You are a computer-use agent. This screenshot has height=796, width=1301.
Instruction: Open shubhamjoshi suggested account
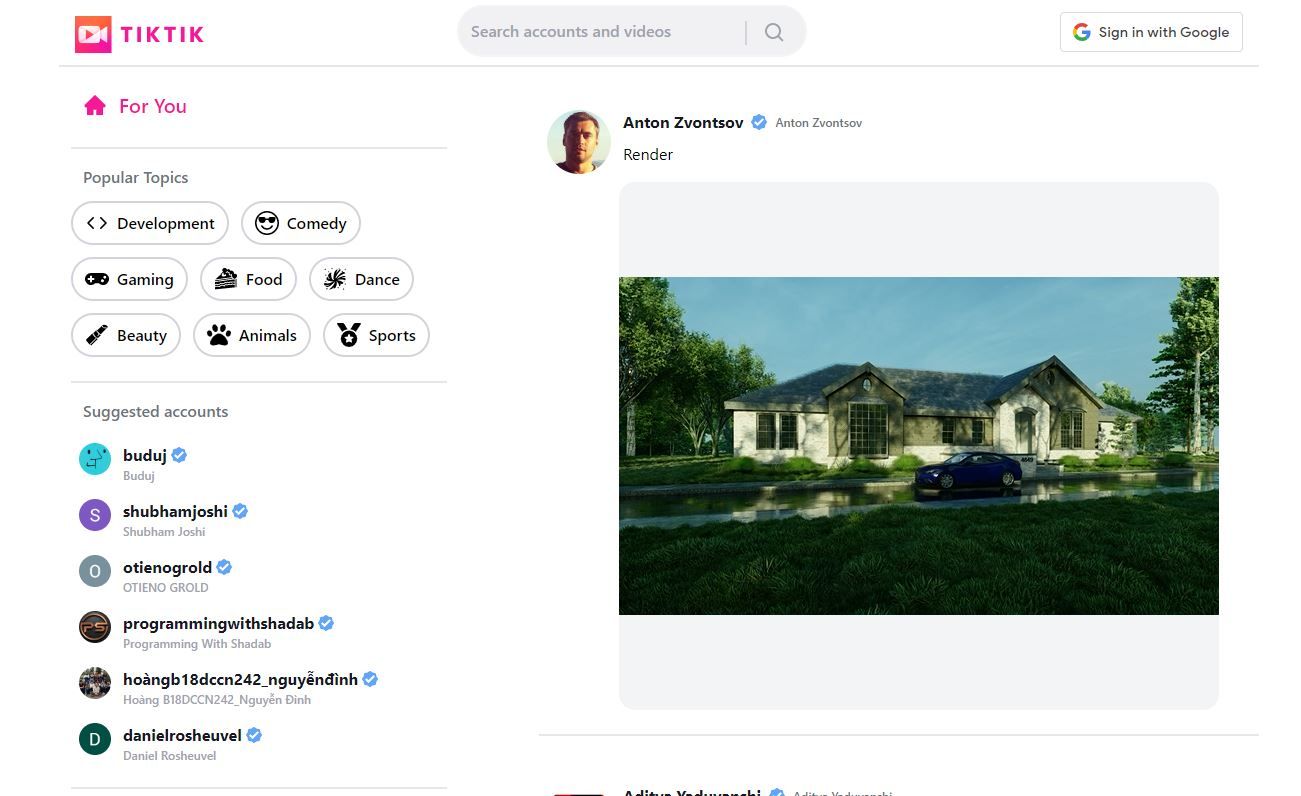pos(163,520)
